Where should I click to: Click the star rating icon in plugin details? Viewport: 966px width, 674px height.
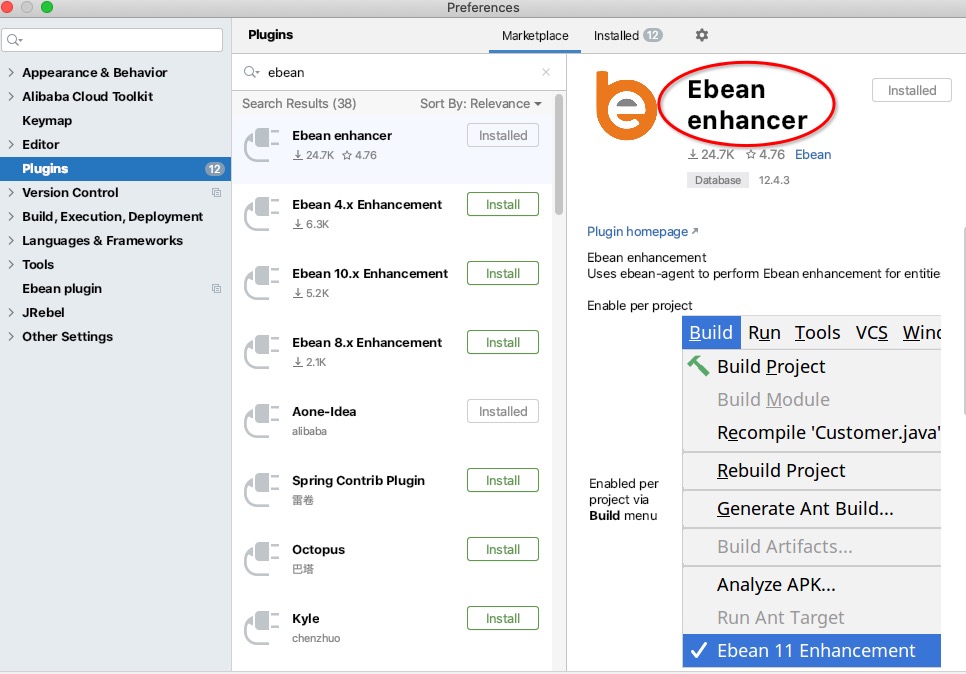tap(750, 154)
